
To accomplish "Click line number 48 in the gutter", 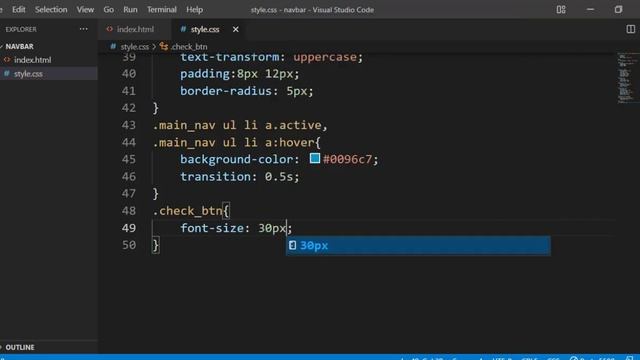I will click(x=129, y=211).
